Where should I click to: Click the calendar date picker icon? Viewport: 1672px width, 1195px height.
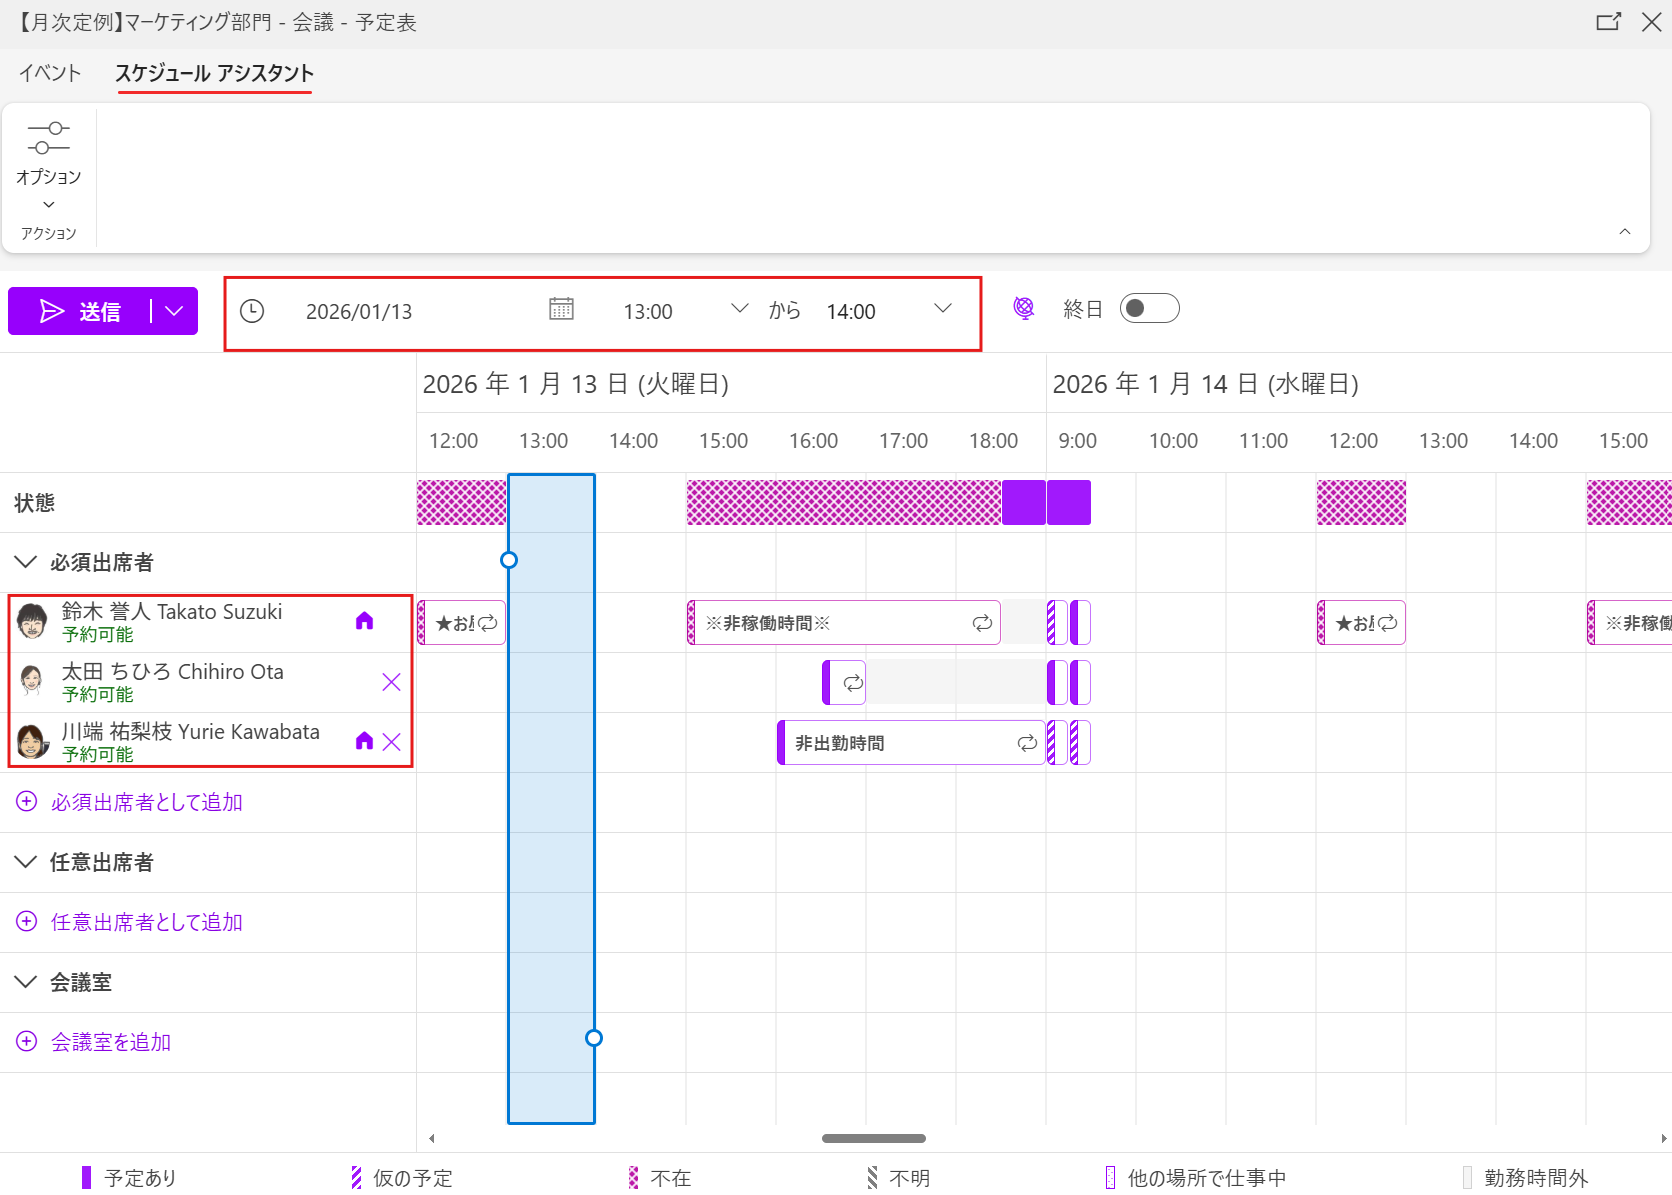pyautogui.click(x=561, y=310)
